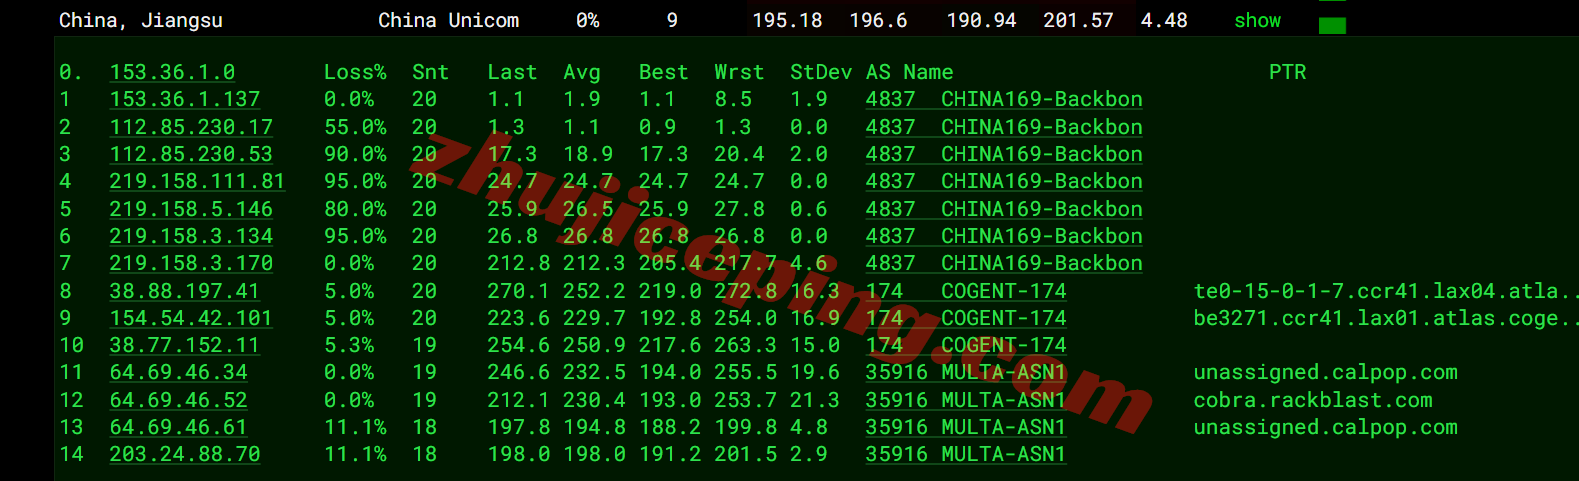Click the green status bar beside show

[1332, 25]
